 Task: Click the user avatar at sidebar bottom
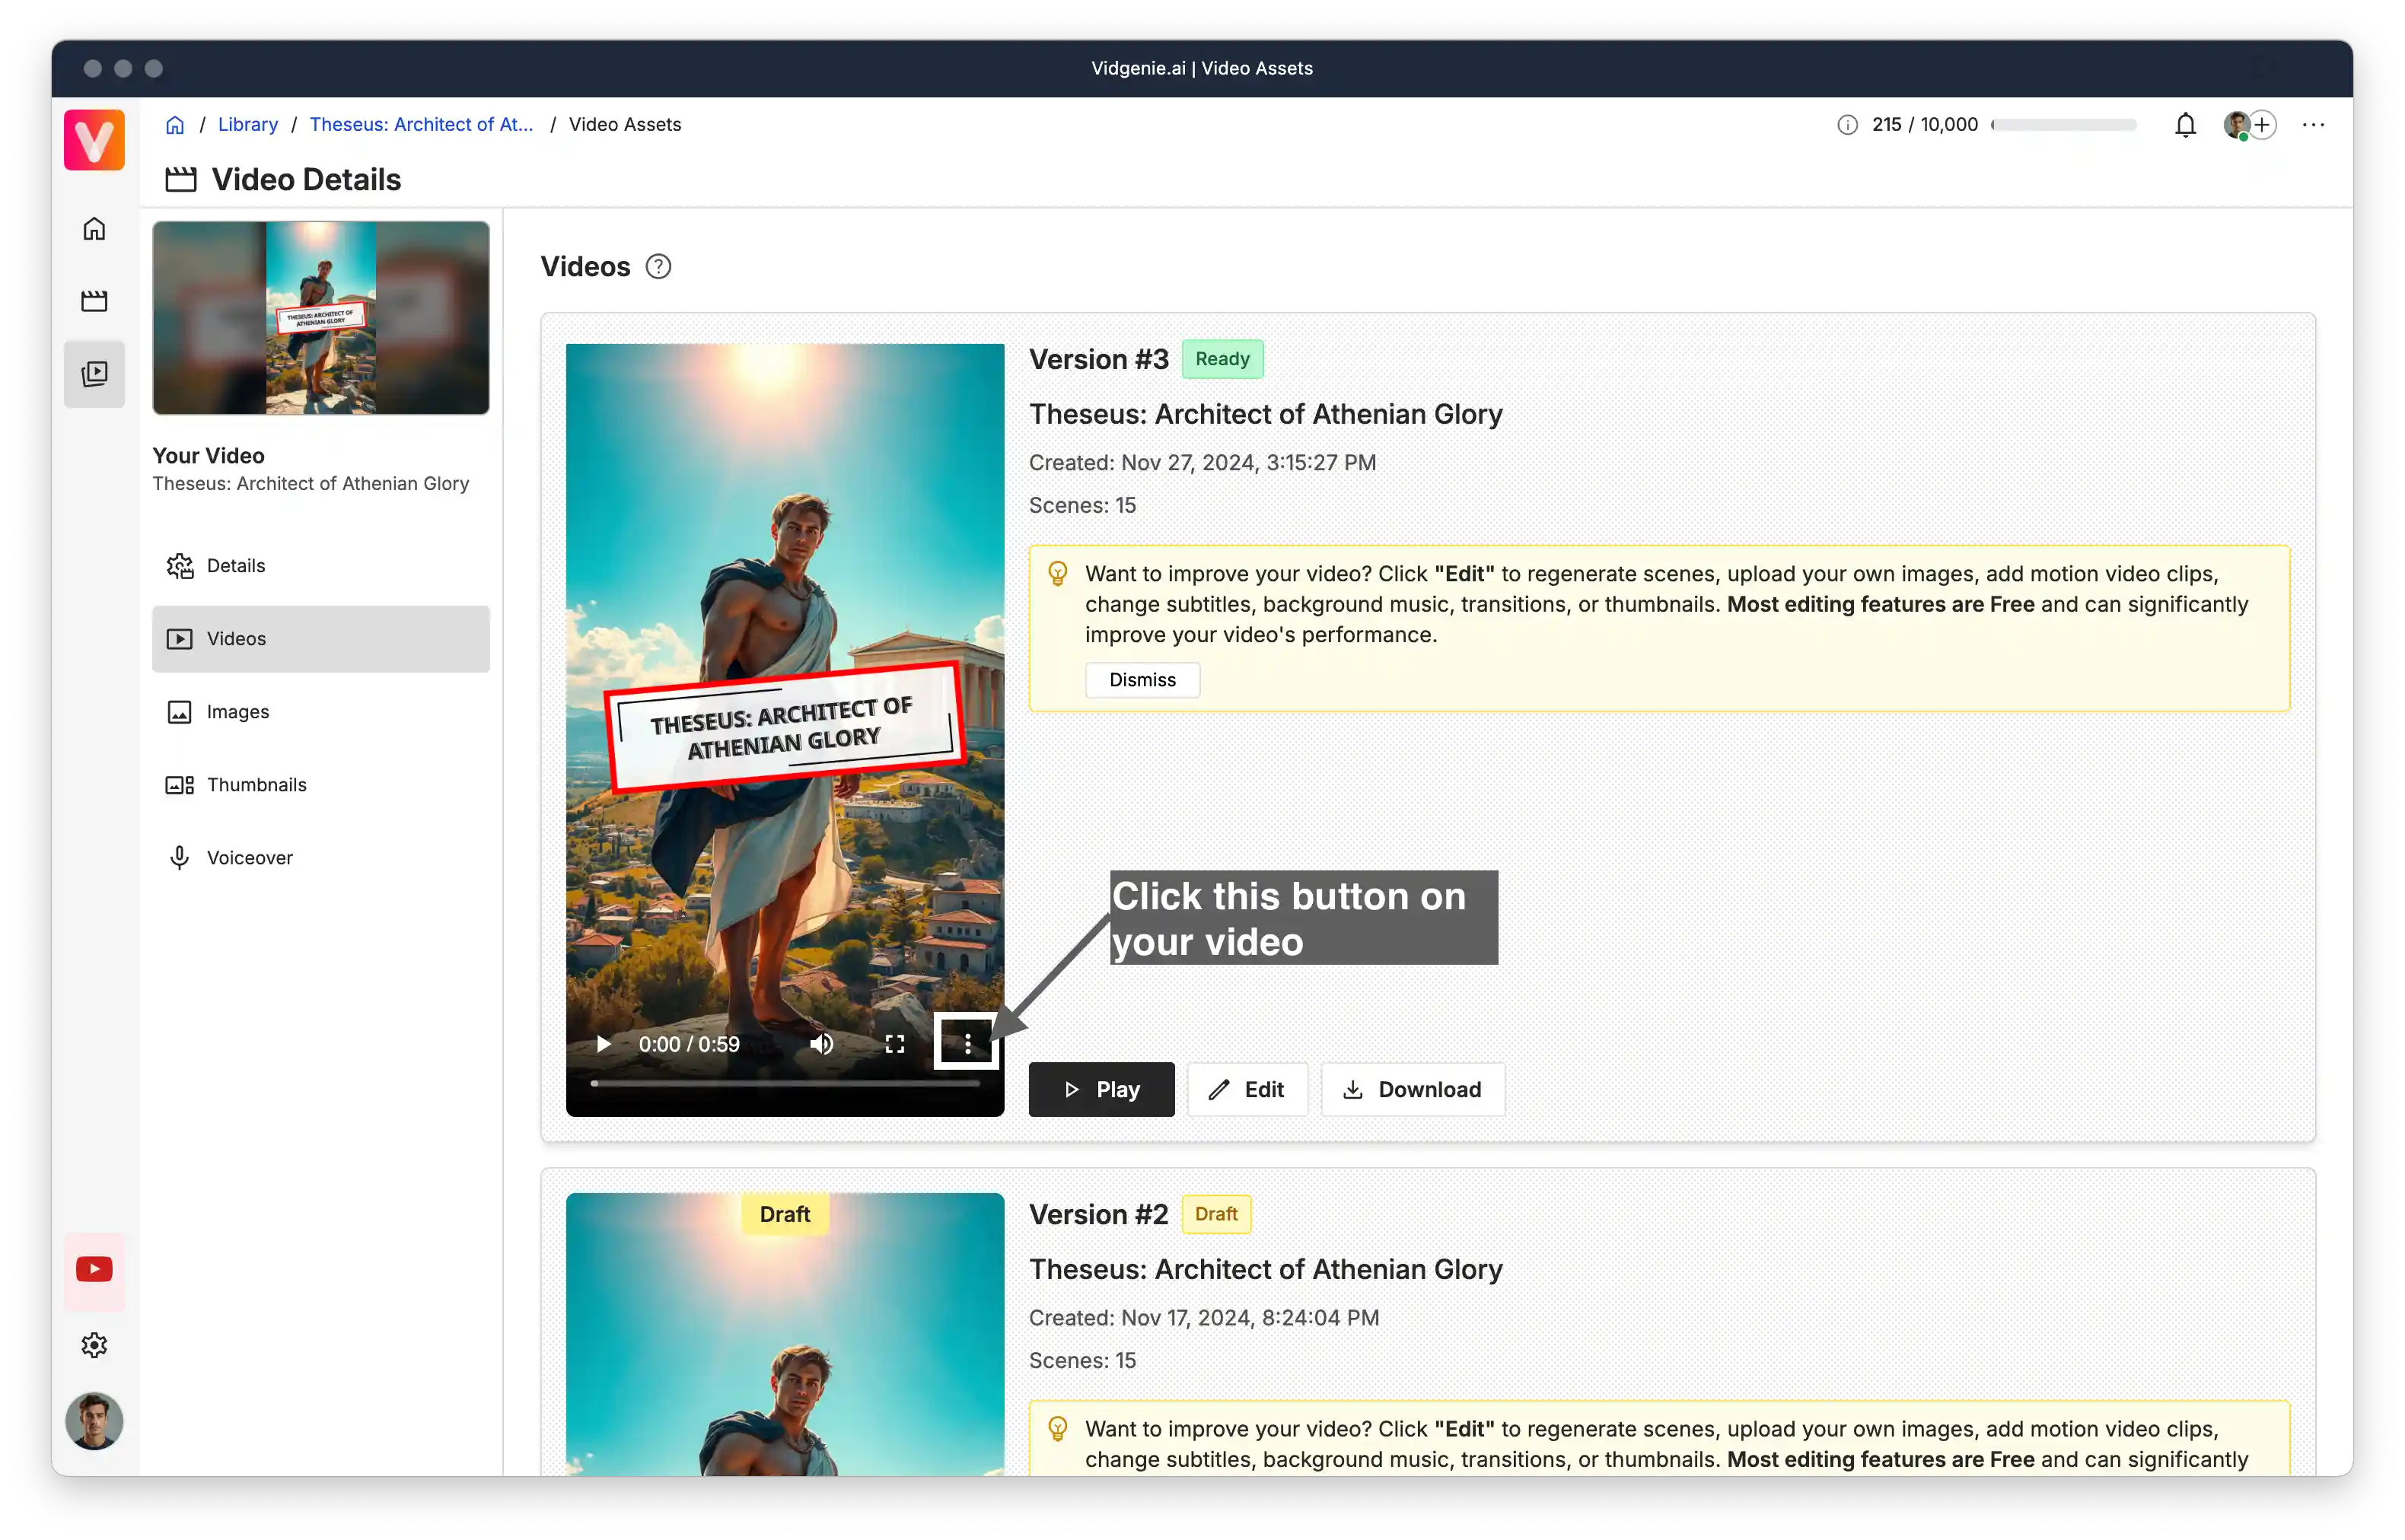94,1421
